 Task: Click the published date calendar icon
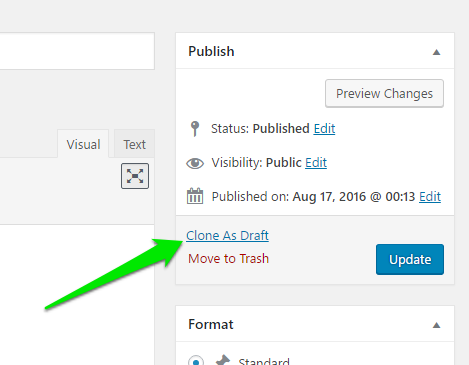coord(195,196)
